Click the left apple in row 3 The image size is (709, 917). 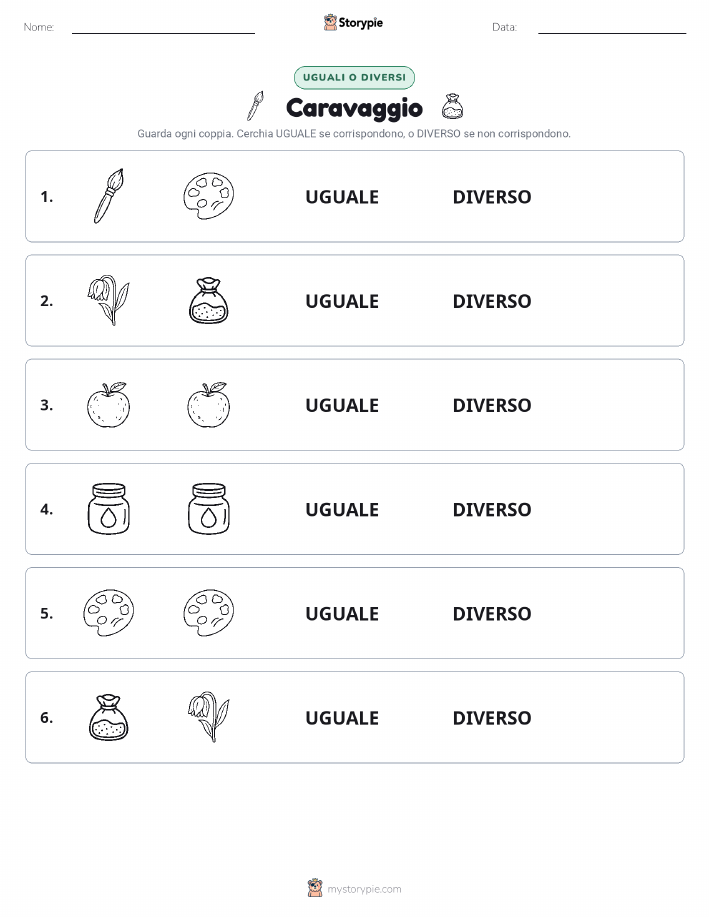(x=109, y=405)
